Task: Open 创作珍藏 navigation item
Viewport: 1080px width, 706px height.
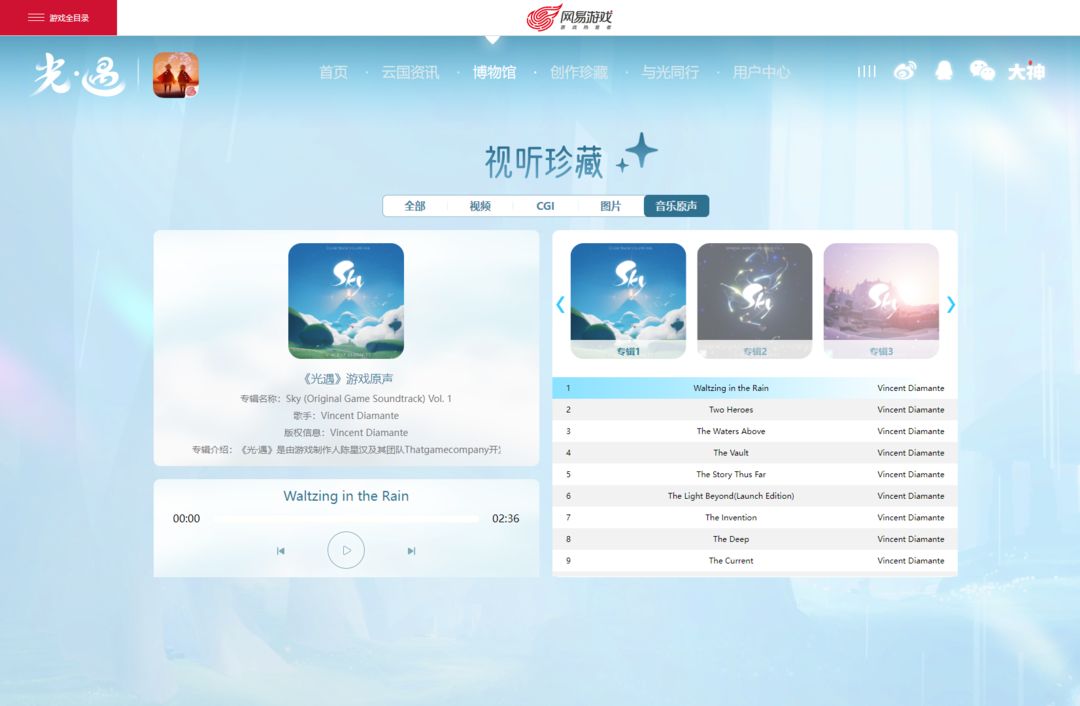Action: coord(579,72)
